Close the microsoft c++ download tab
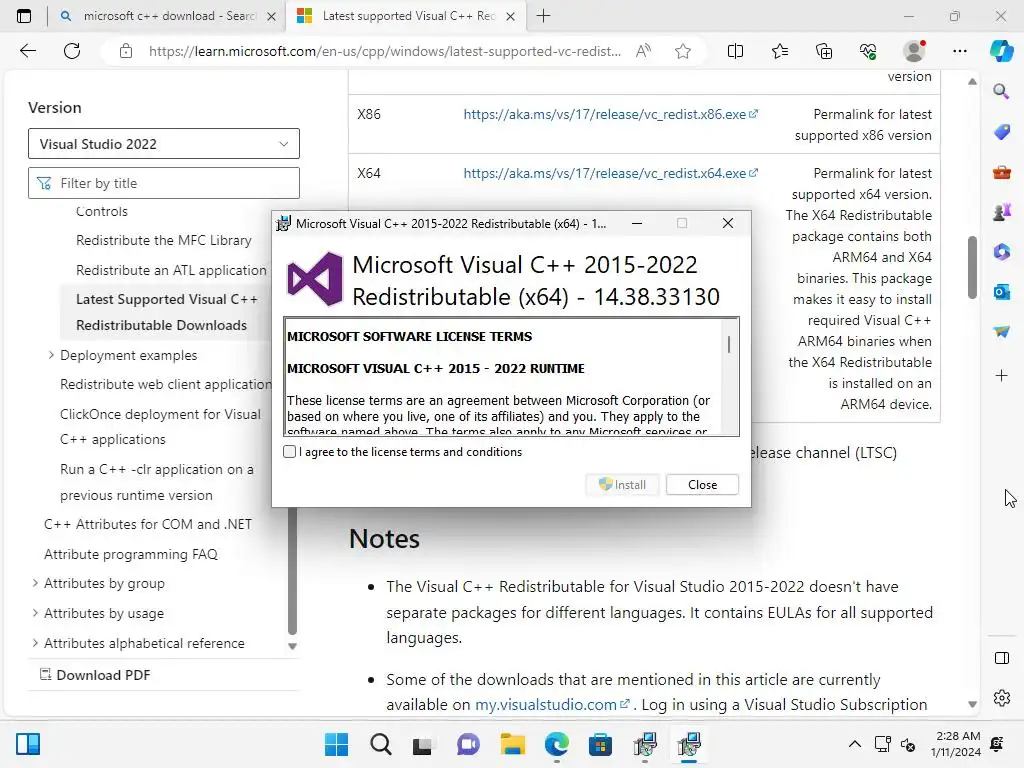The width and height of the screenshot is (1024, 768). (x=272, y=16)
